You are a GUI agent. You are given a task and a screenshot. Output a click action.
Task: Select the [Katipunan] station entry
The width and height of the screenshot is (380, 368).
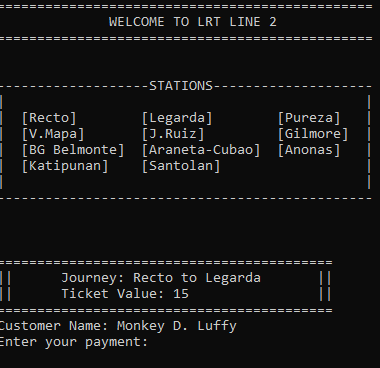click(65, 166)
